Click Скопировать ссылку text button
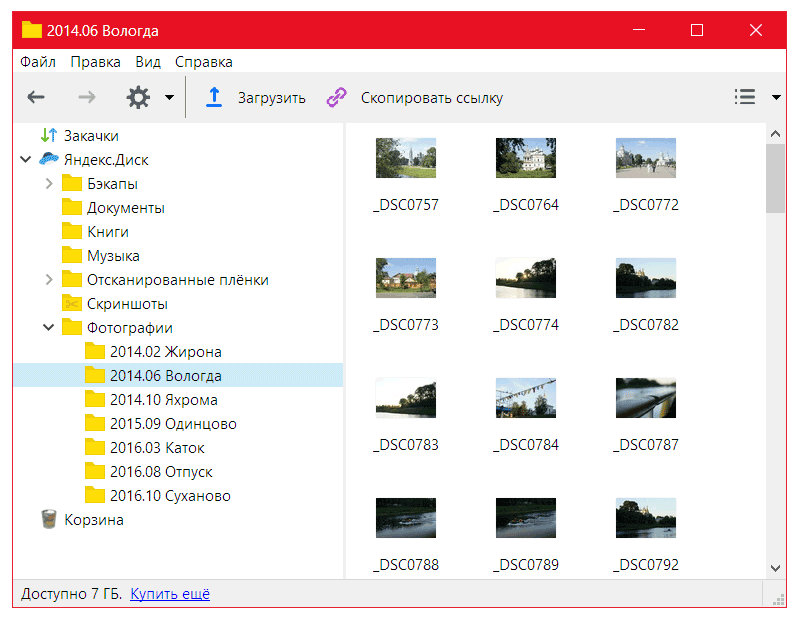The image size is (800, 622). tap(432, 97)
